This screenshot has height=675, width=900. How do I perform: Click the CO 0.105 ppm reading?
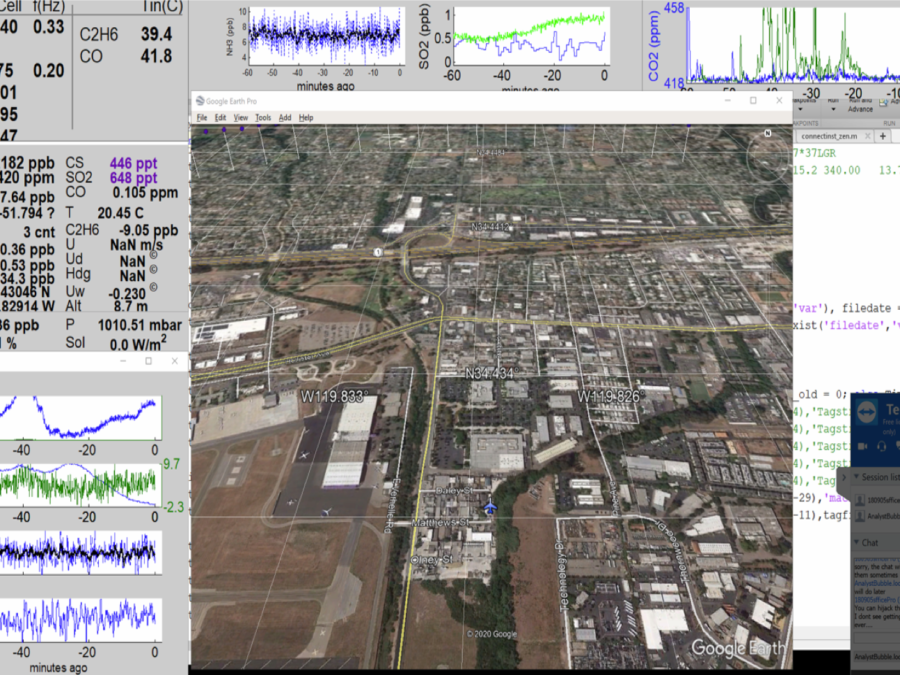[145, 193]
